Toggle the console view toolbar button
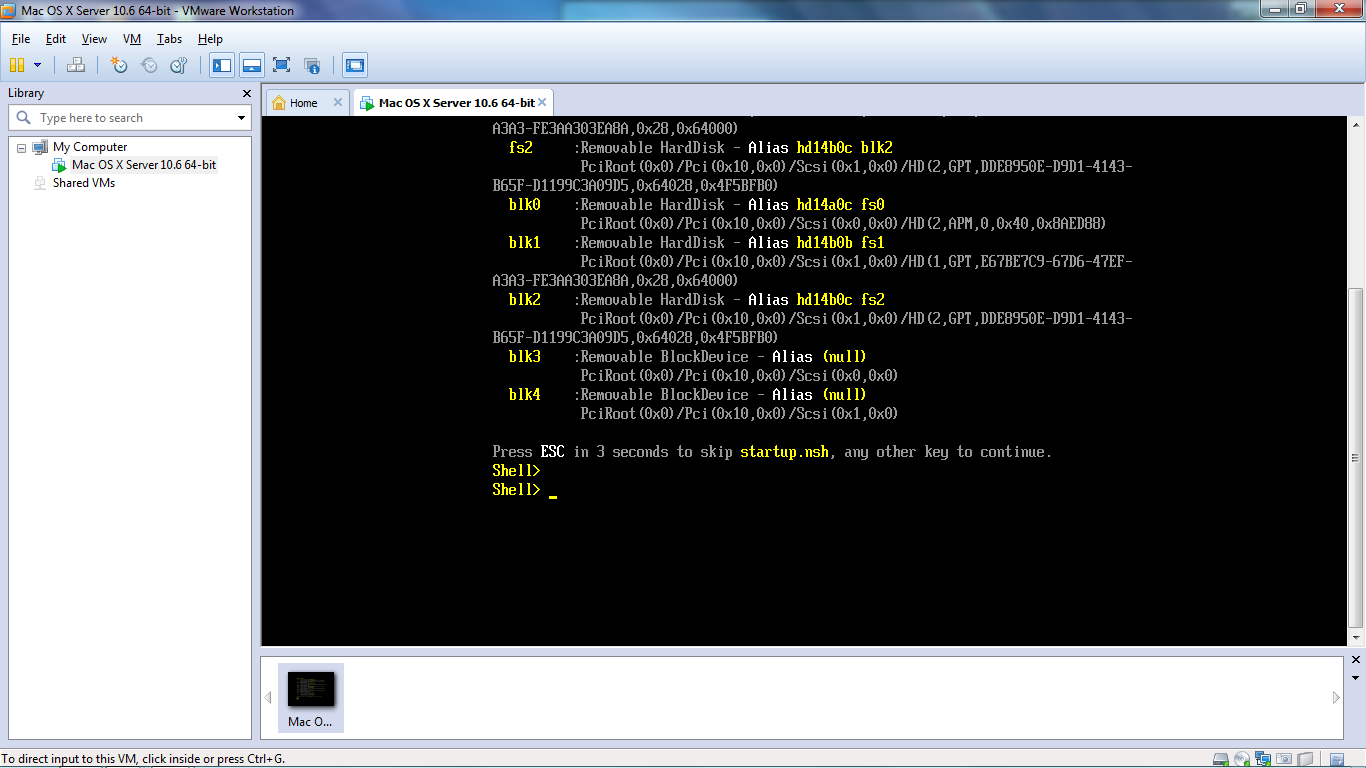The image size is (1366, 768). [355, 66]
